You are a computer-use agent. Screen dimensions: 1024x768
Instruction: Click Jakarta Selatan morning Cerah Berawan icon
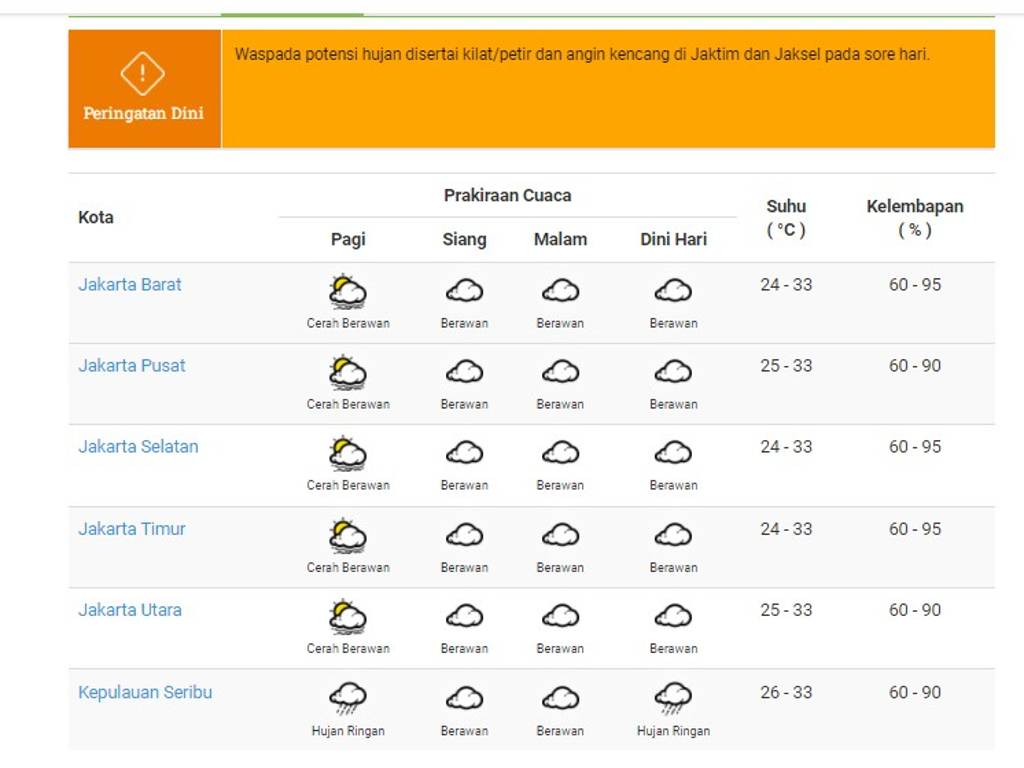348,453
